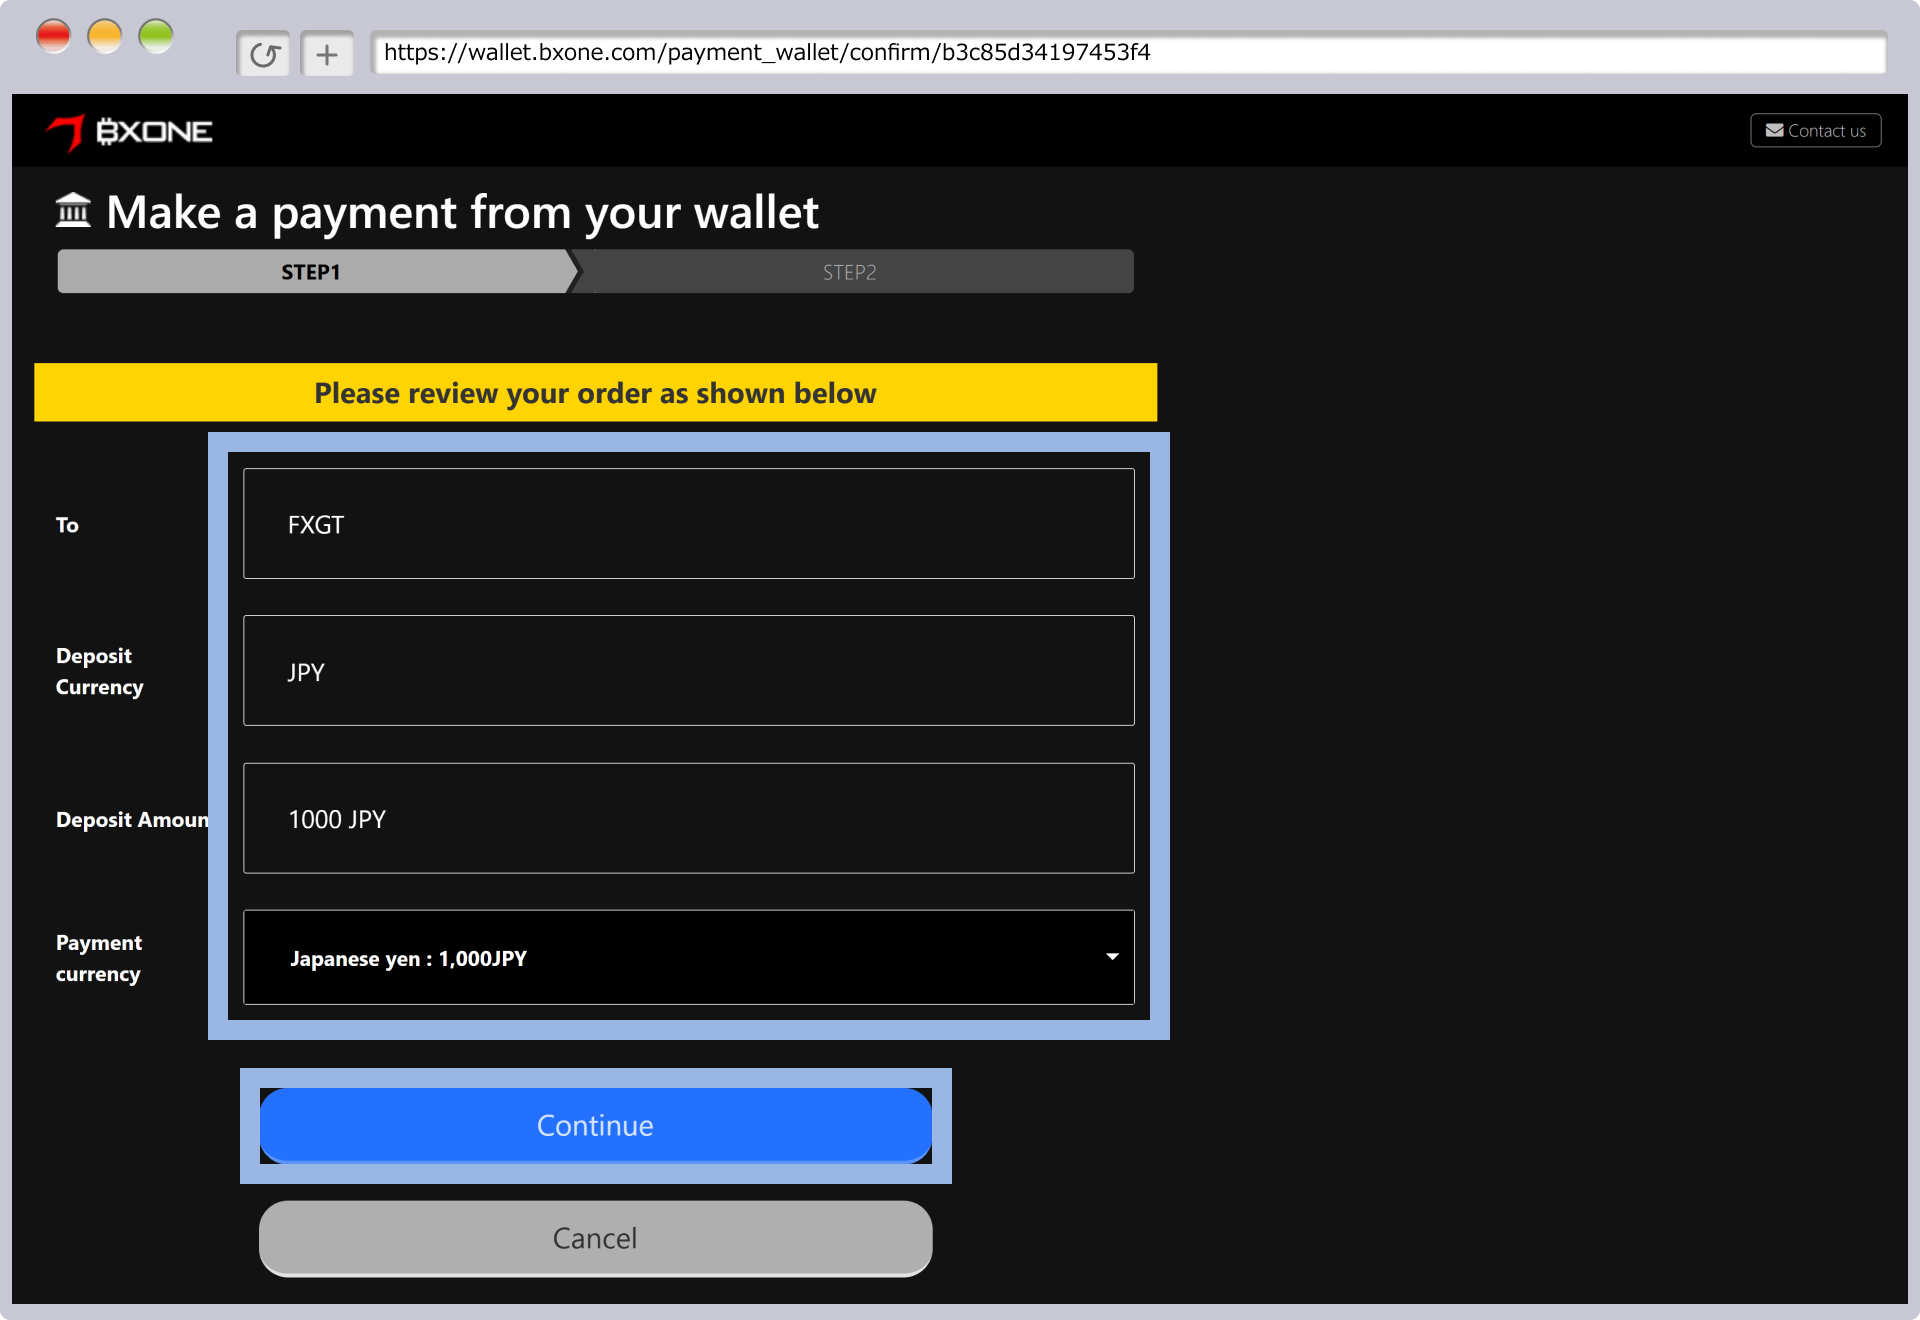1920x1320 pixels.
Task: Click the JPY deposit currency field
Action: [x=688, y=671]
